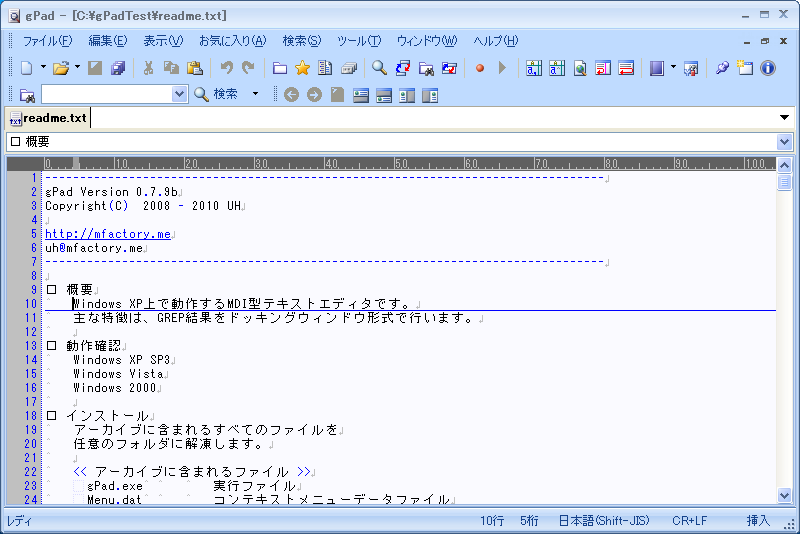Open the 概要 outline dropdown
The width and height of the screenshot is (800, 534).
point(783,142)
